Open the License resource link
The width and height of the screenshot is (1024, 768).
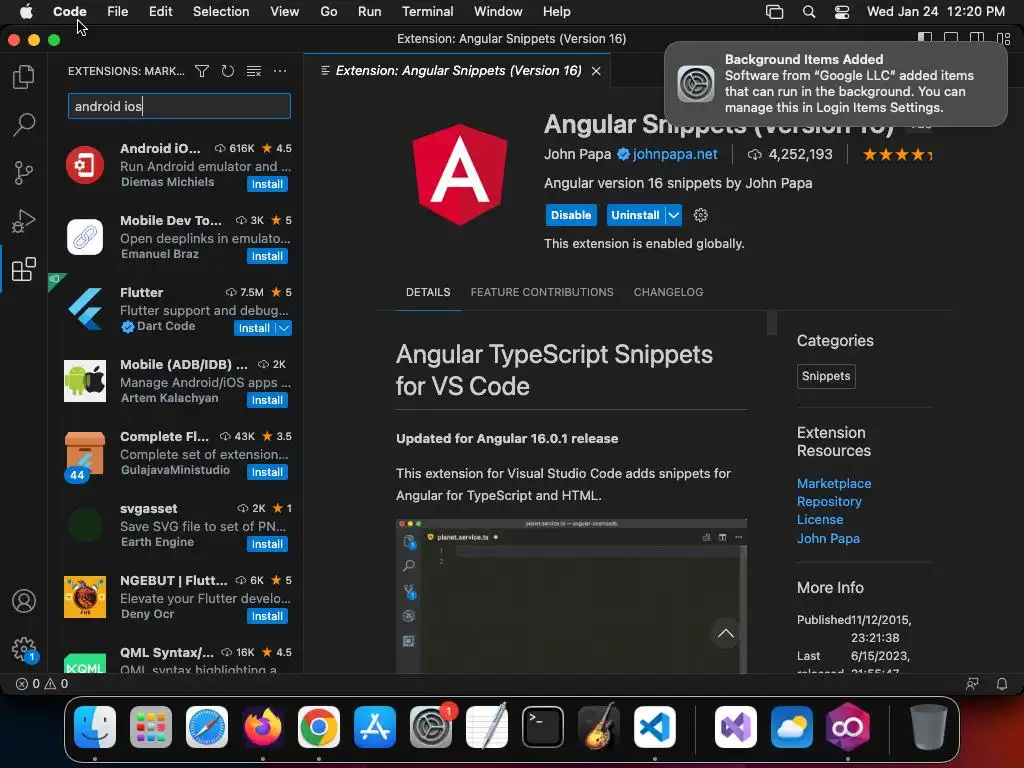click(820, 520)
